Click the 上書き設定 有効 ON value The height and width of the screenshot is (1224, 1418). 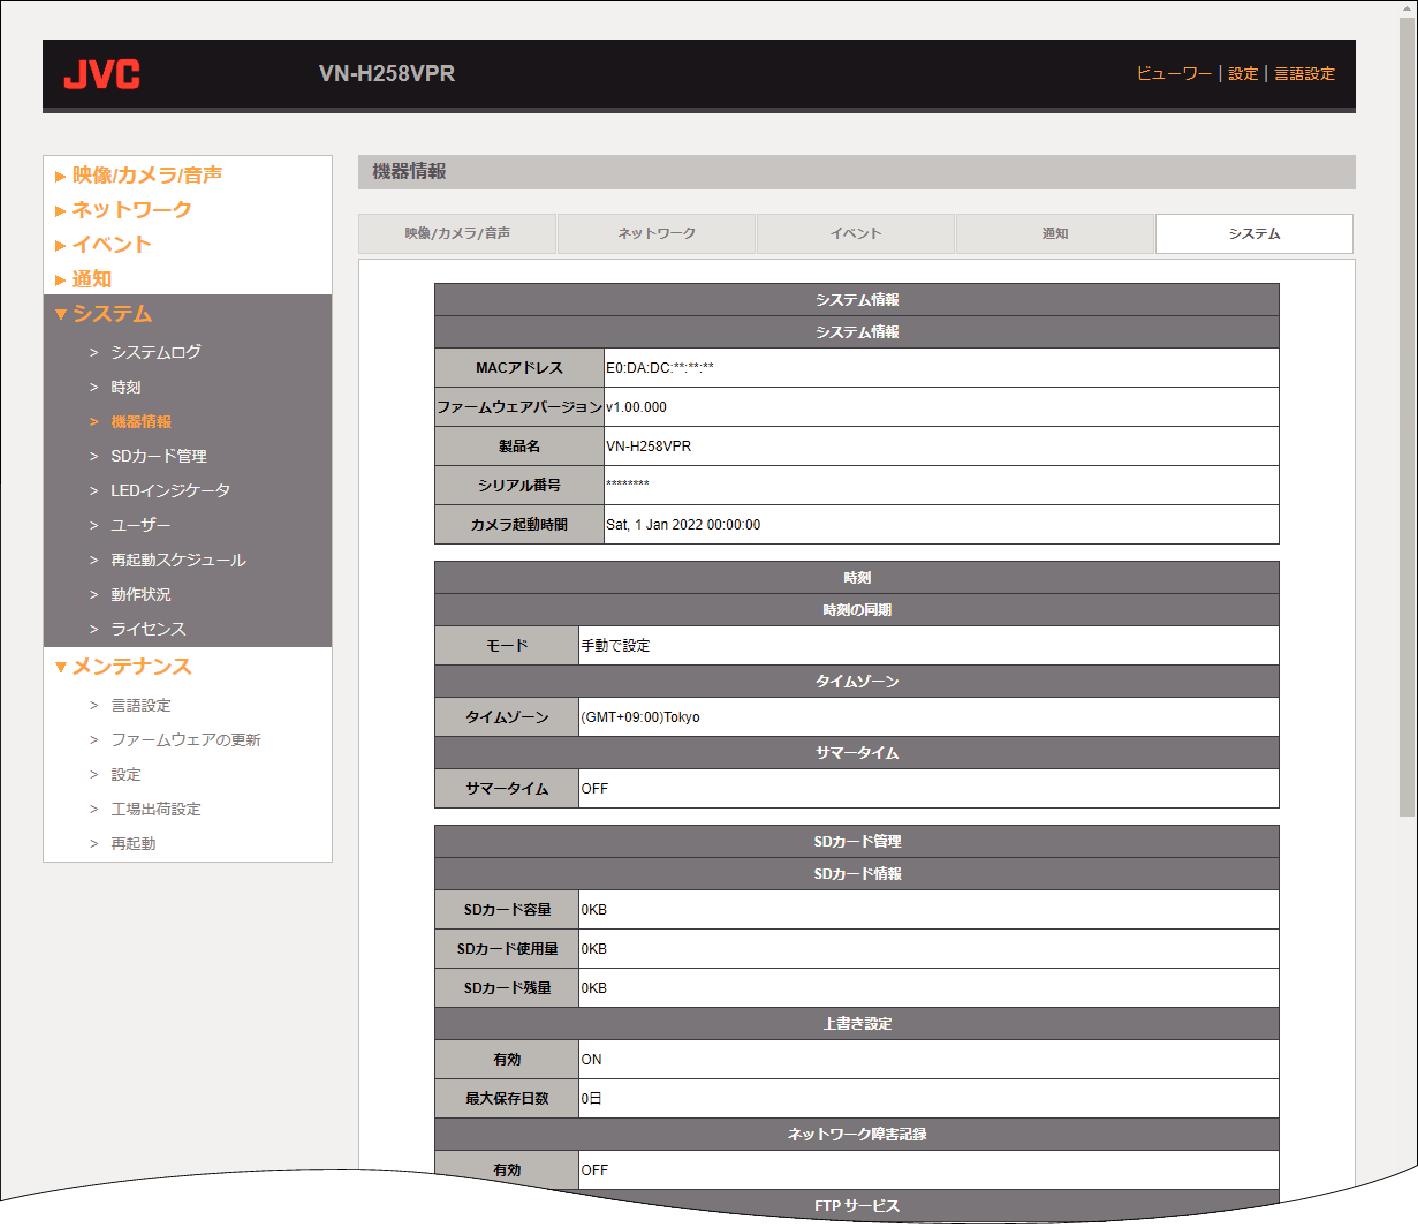(592, 1059)
